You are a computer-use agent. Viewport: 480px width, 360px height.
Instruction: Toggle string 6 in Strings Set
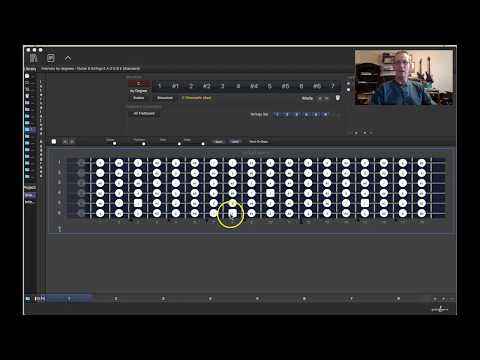click(x=325, y=115)
